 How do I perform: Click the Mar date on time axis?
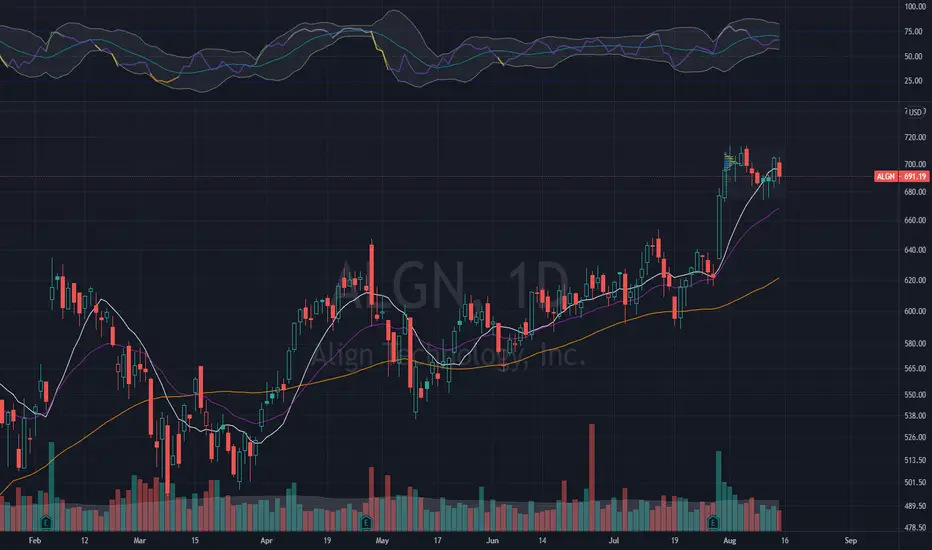tap(140, 541)
